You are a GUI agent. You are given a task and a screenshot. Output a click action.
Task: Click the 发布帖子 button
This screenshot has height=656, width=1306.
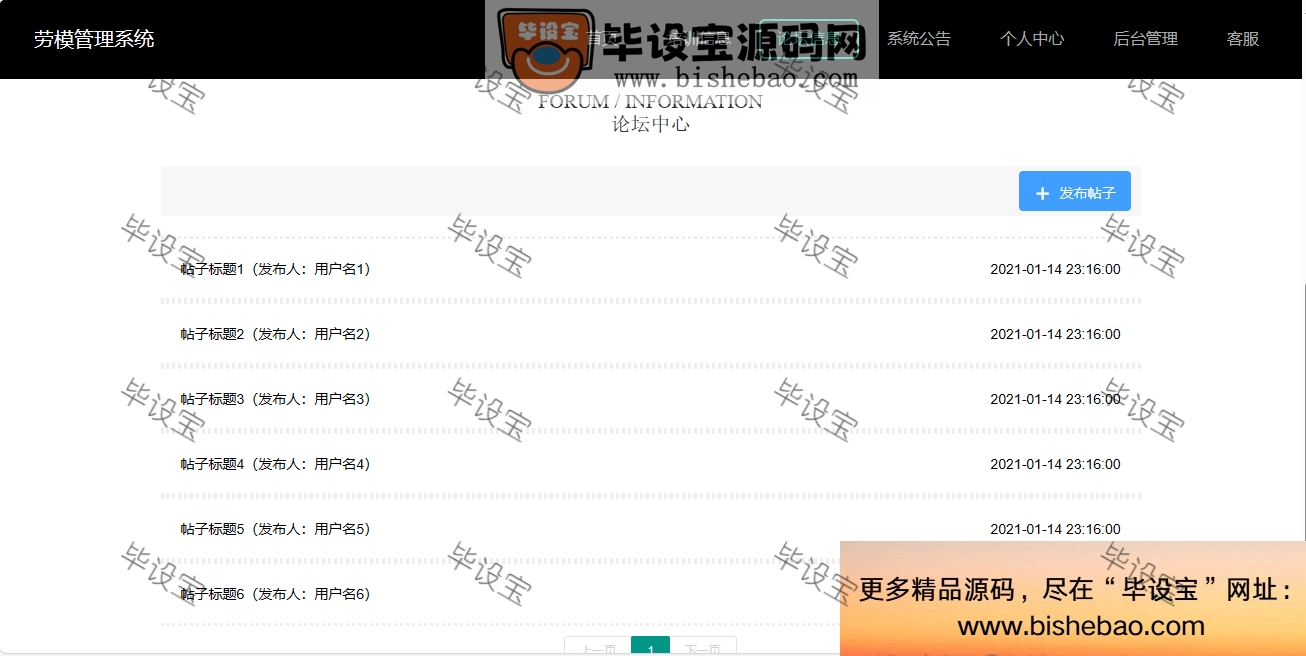1075,191
